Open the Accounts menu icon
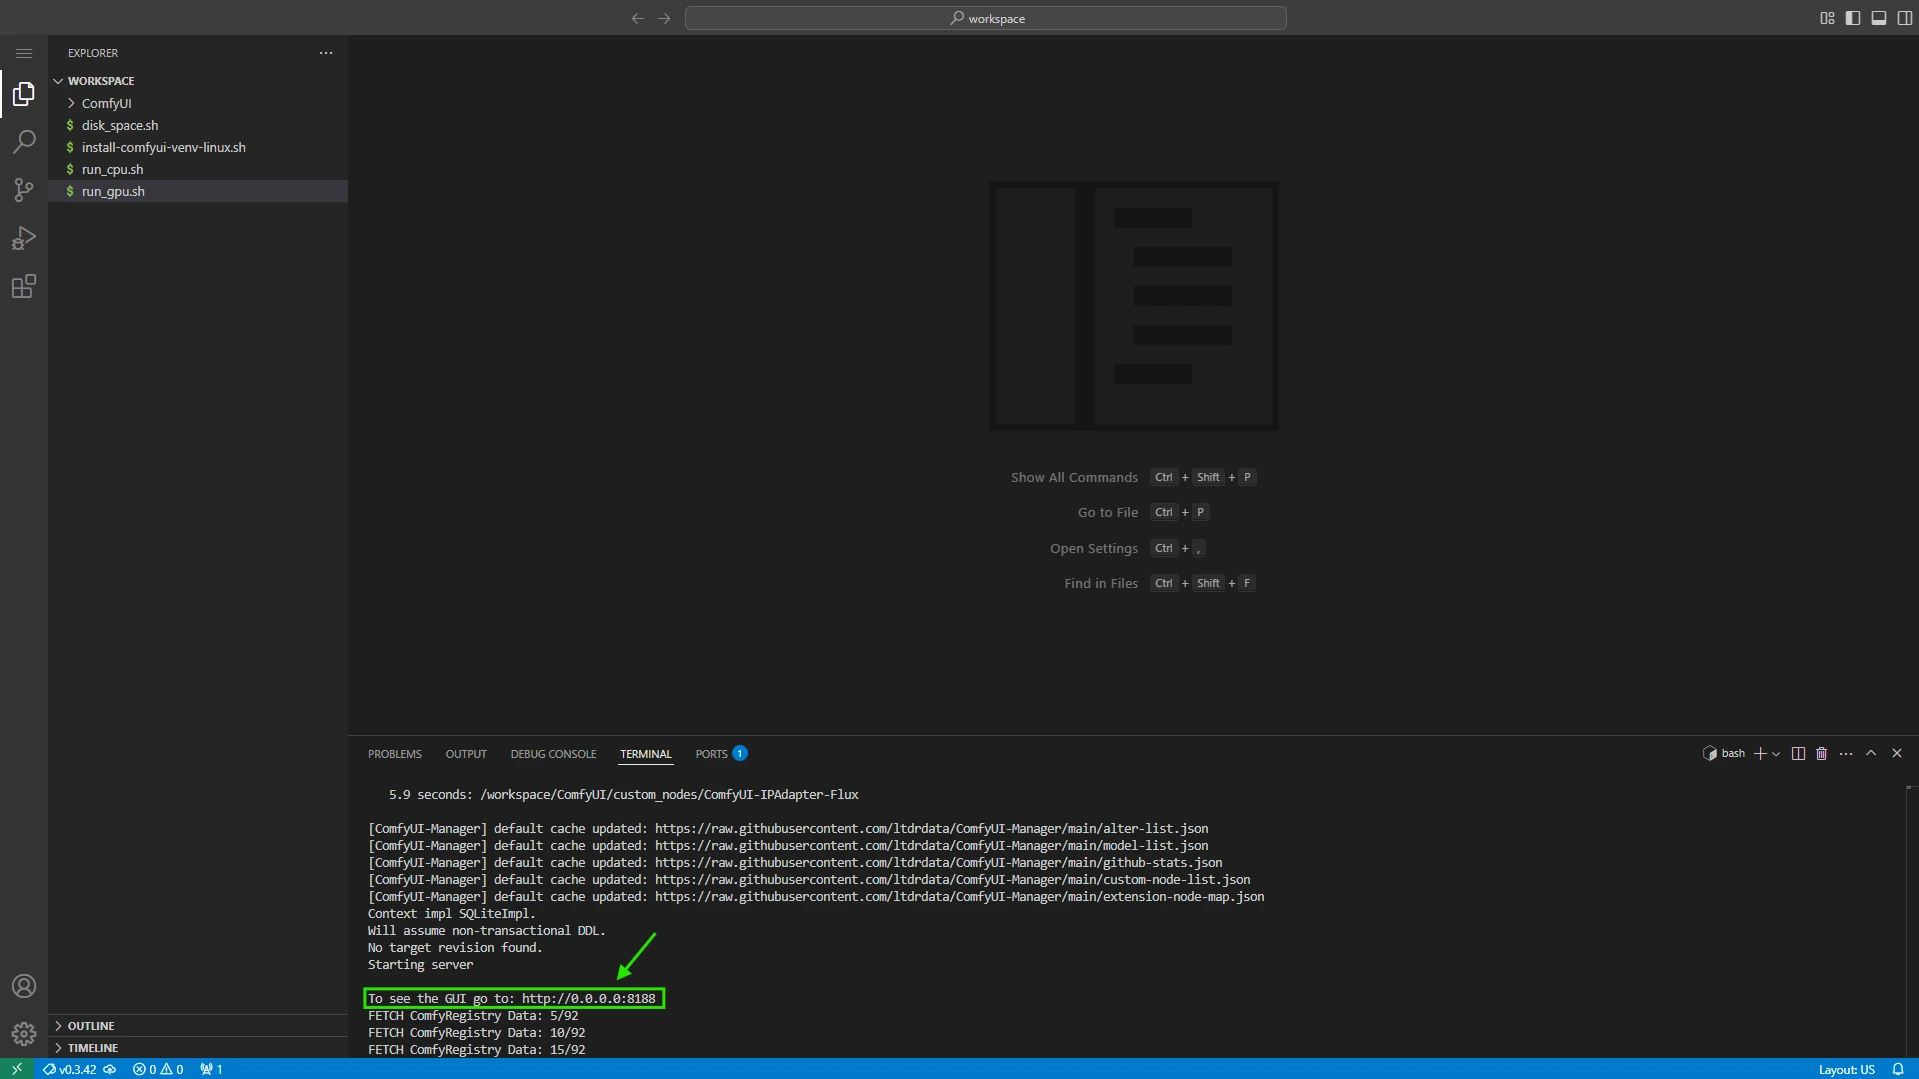This screenshot has height=1079, width=1919. 24,986
